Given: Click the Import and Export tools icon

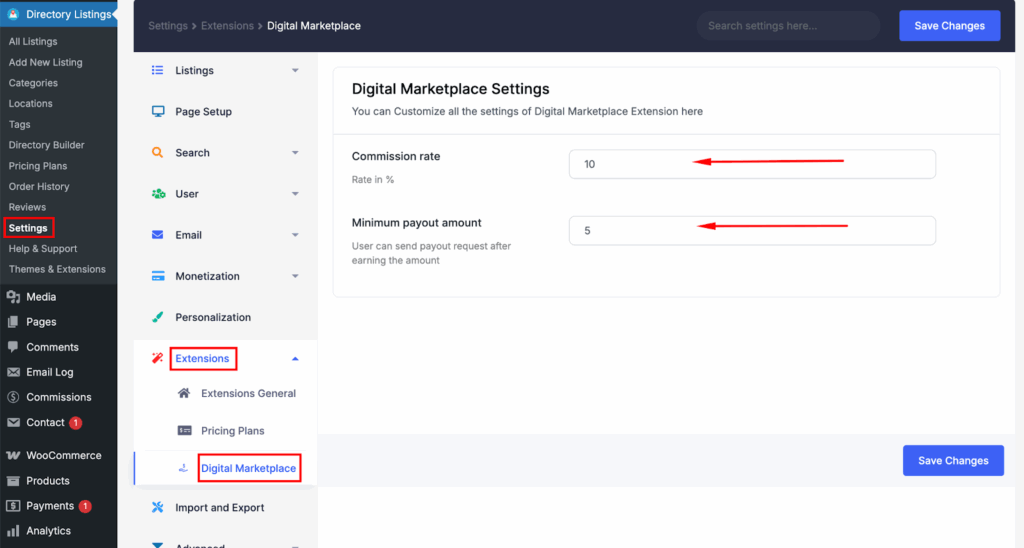Looking at the screenshot, I should click(x=158, y=508).
